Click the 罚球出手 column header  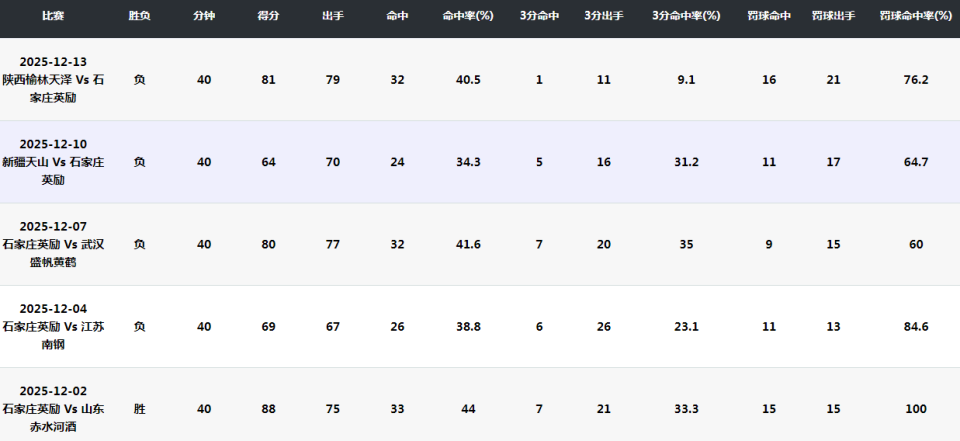coord(833,17)
